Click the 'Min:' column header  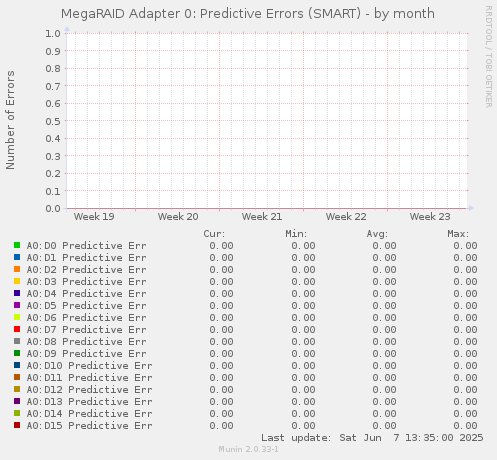[296, 234]
